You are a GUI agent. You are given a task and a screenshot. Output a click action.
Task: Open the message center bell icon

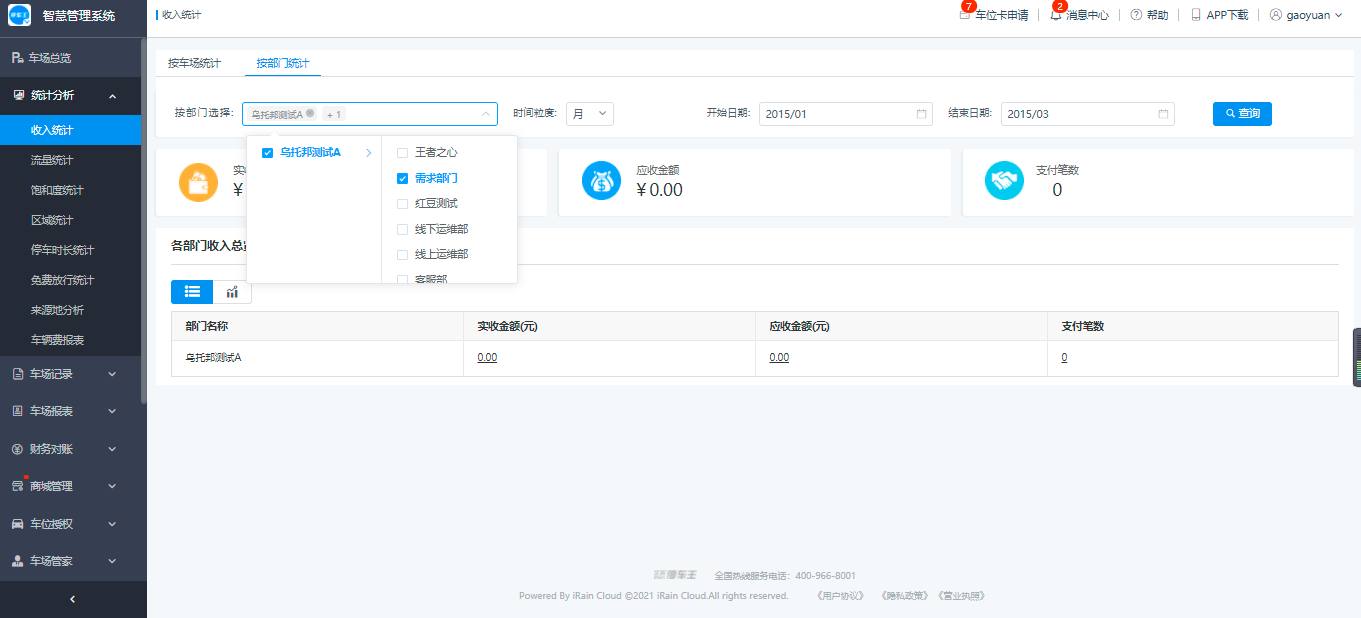[x=1055, y=15]
